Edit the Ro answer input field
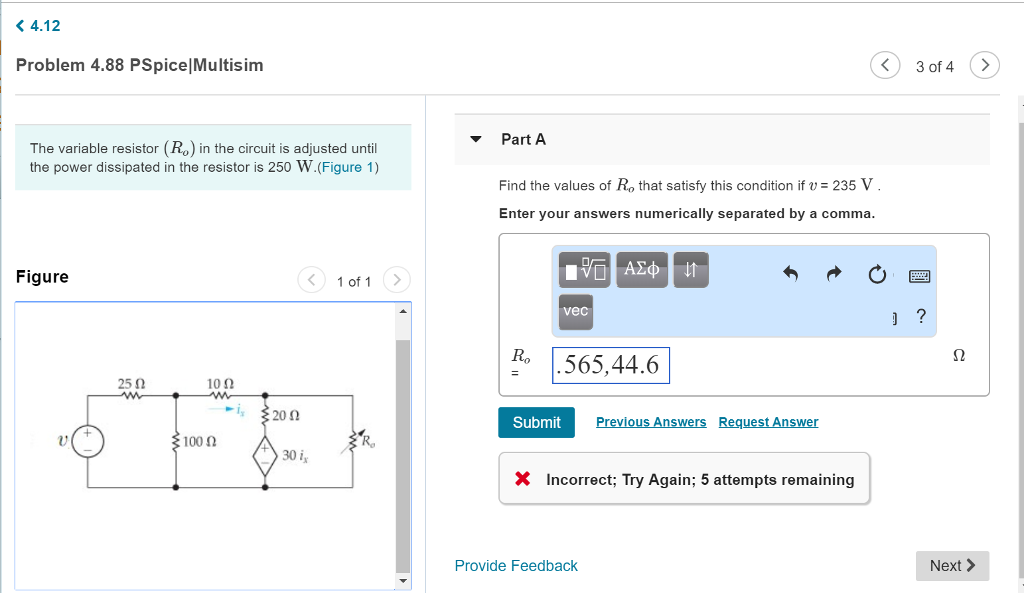1024x593 pixels. coord(611,365)
